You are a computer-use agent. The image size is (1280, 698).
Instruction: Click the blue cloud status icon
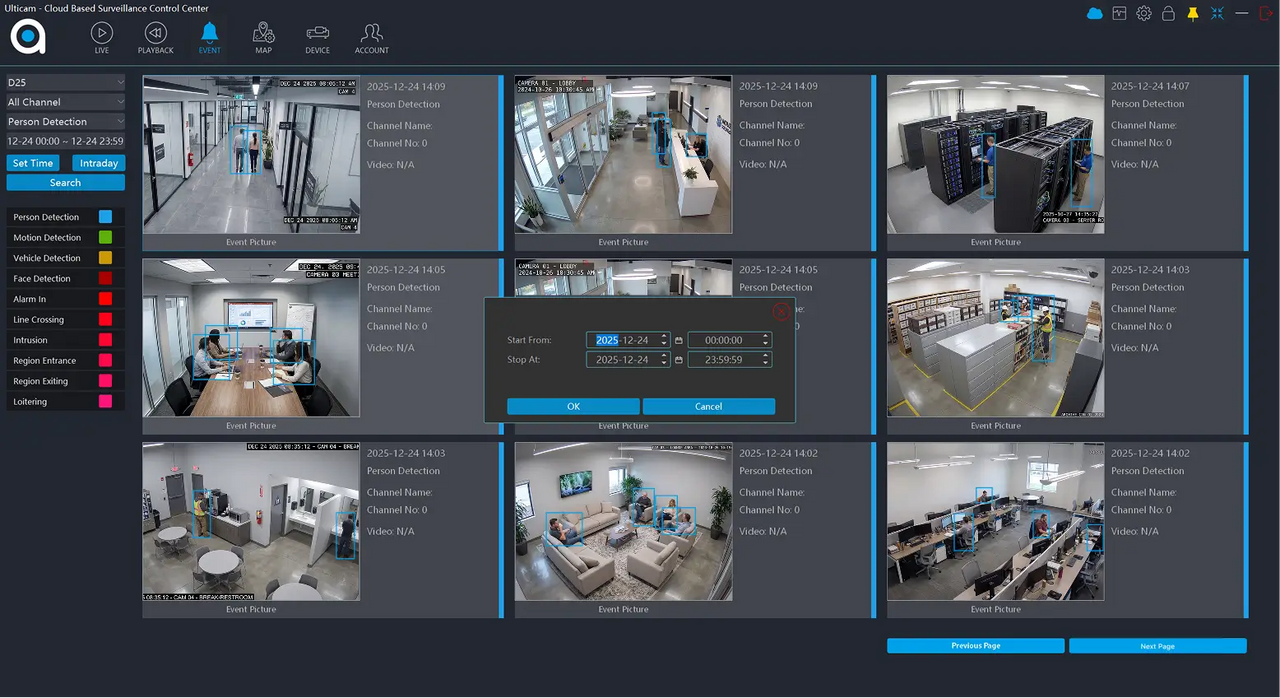pos(1094,13)
